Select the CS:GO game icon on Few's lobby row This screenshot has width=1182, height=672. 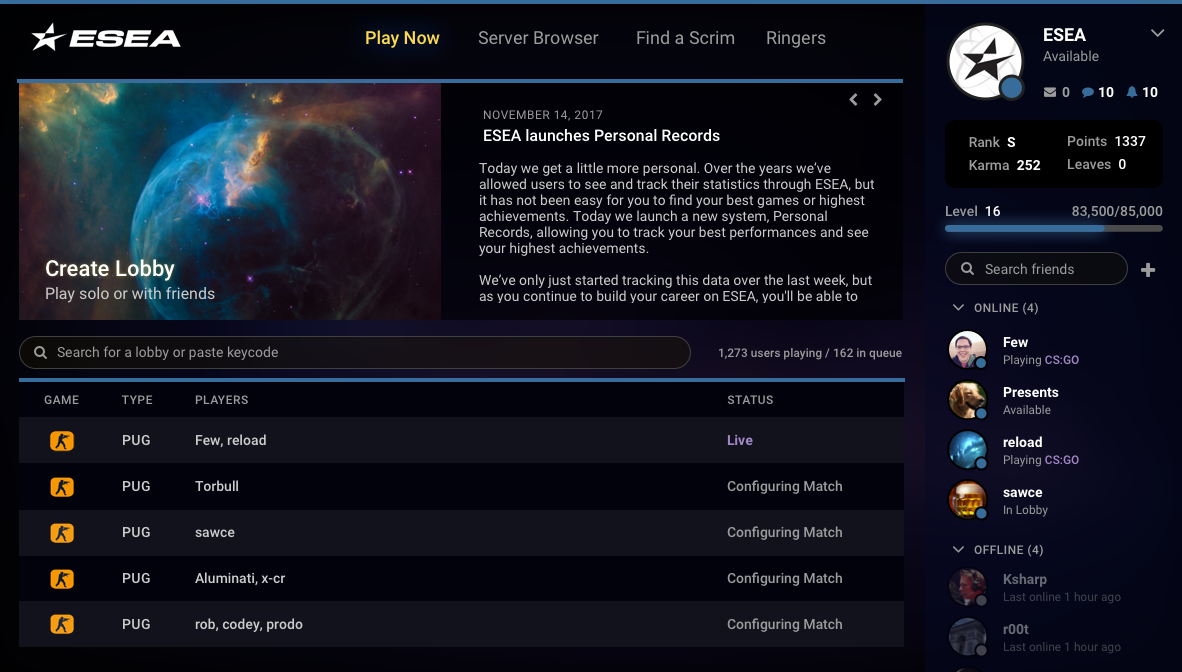click(x=62, y=440)
